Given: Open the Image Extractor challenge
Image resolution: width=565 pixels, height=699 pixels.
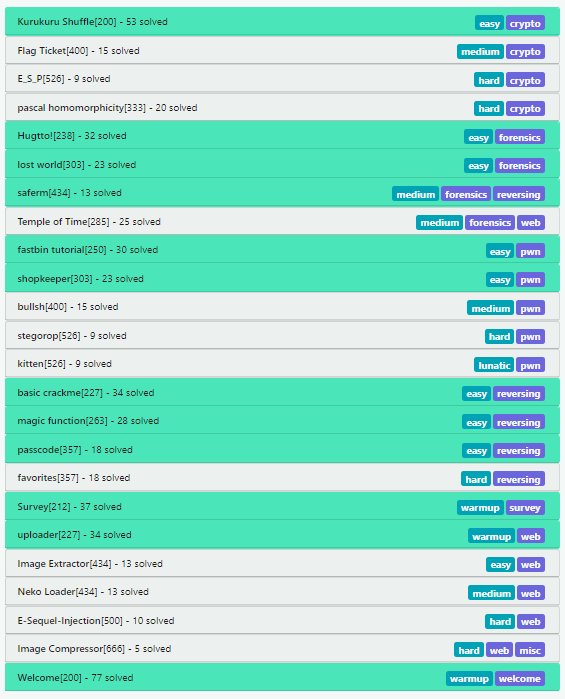Looking at the screenshot, I should (x=282, y=563).
